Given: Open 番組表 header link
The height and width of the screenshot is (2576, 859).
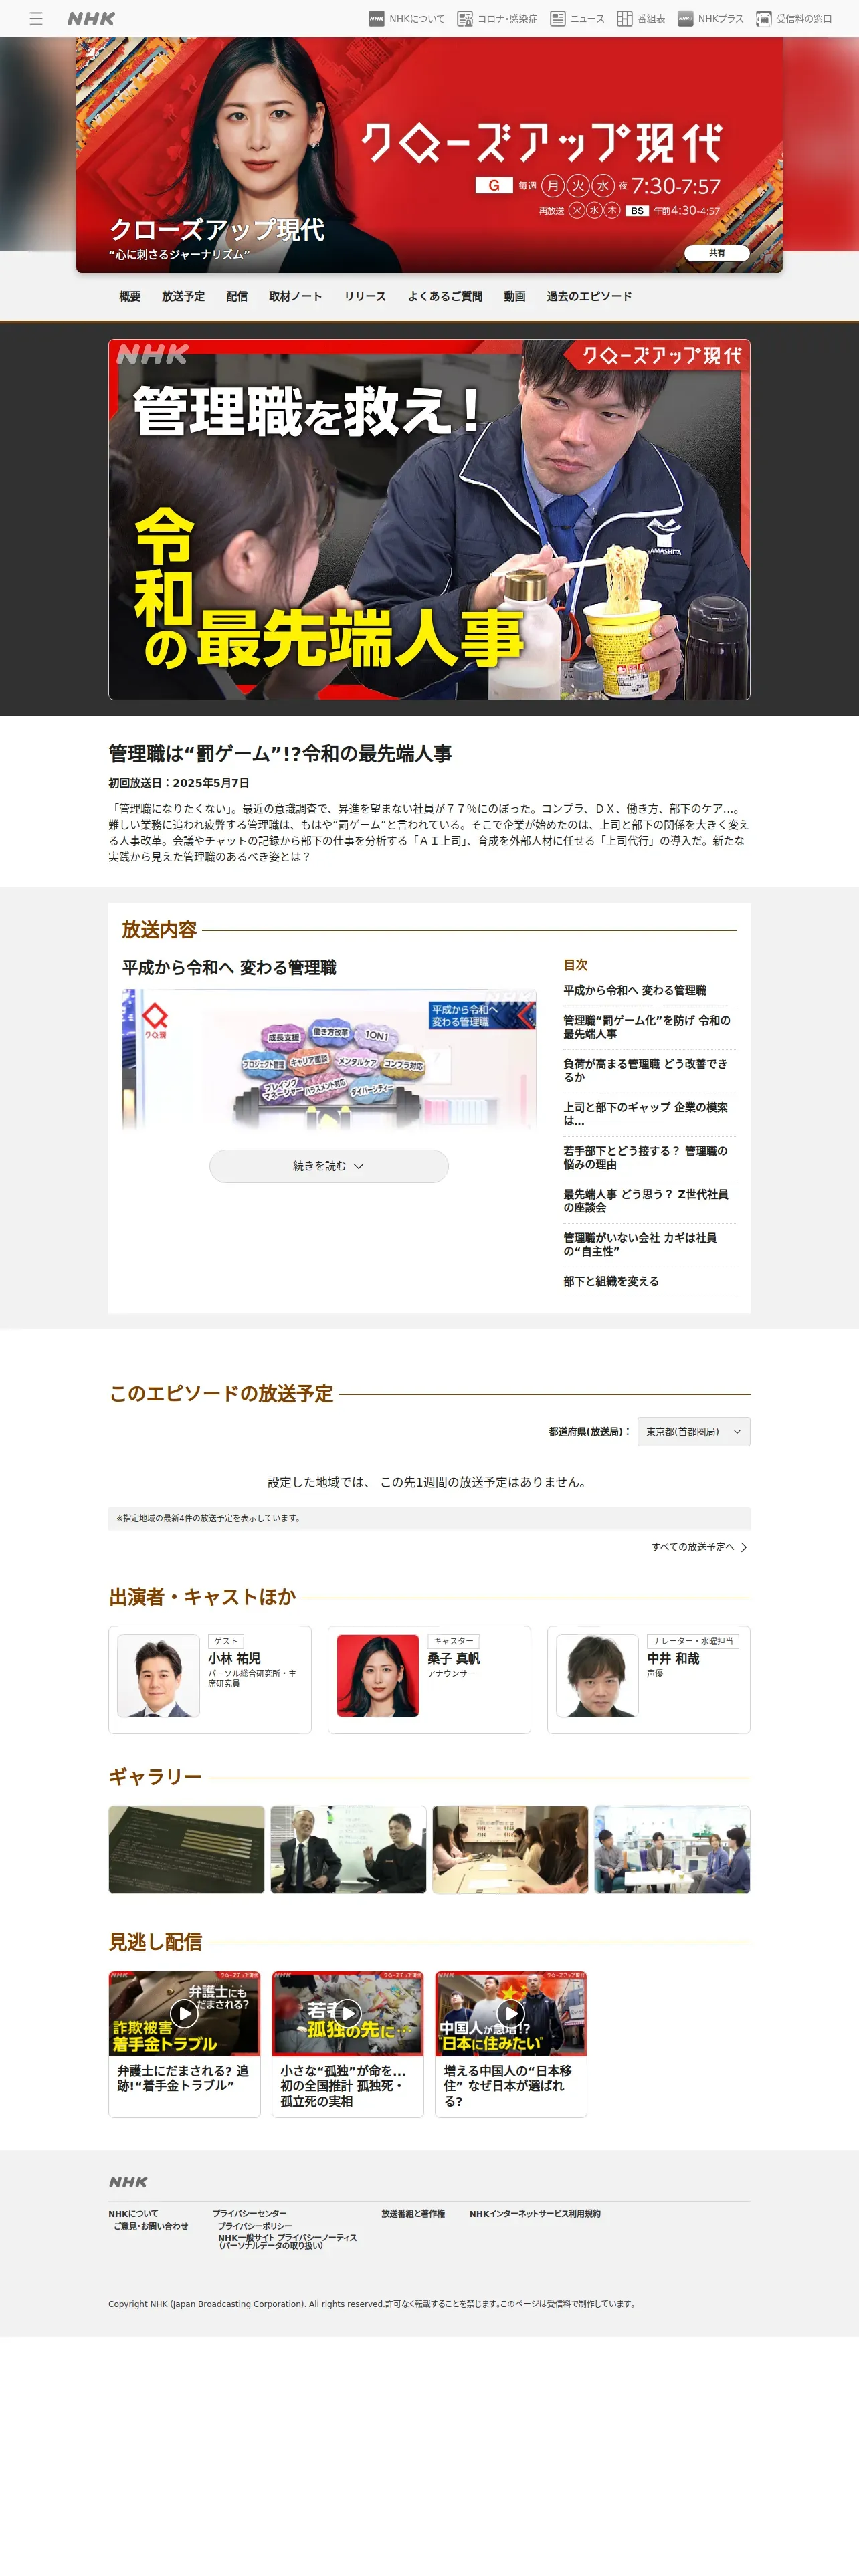Looking at the screenshot, I should [x=641, y=19].
